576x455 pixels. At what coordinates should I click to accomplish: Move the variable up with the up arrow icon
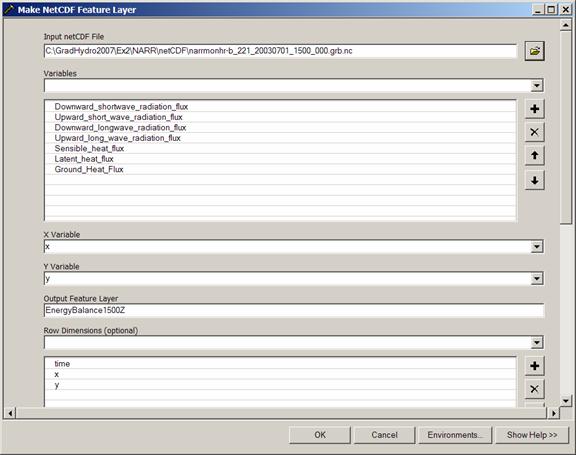(x=534, y=156)
